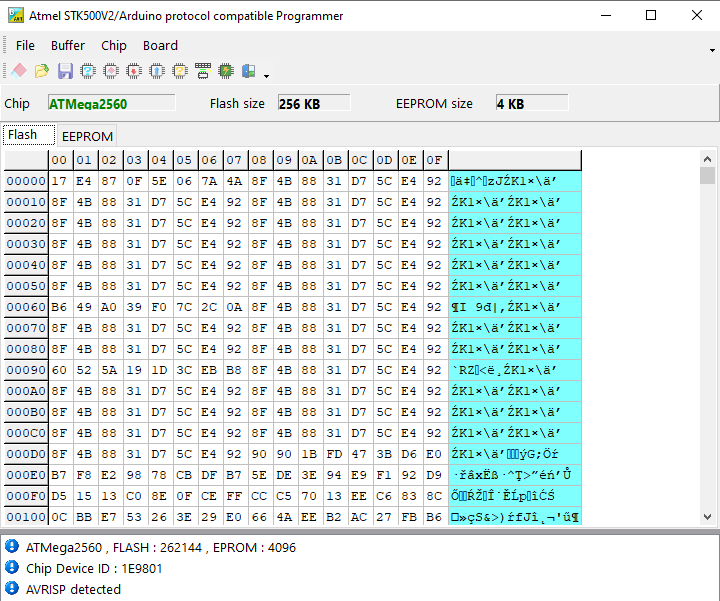720x601 pixels.
Task: Click byte 7A in row 00000
Action: tap(210, 181)
